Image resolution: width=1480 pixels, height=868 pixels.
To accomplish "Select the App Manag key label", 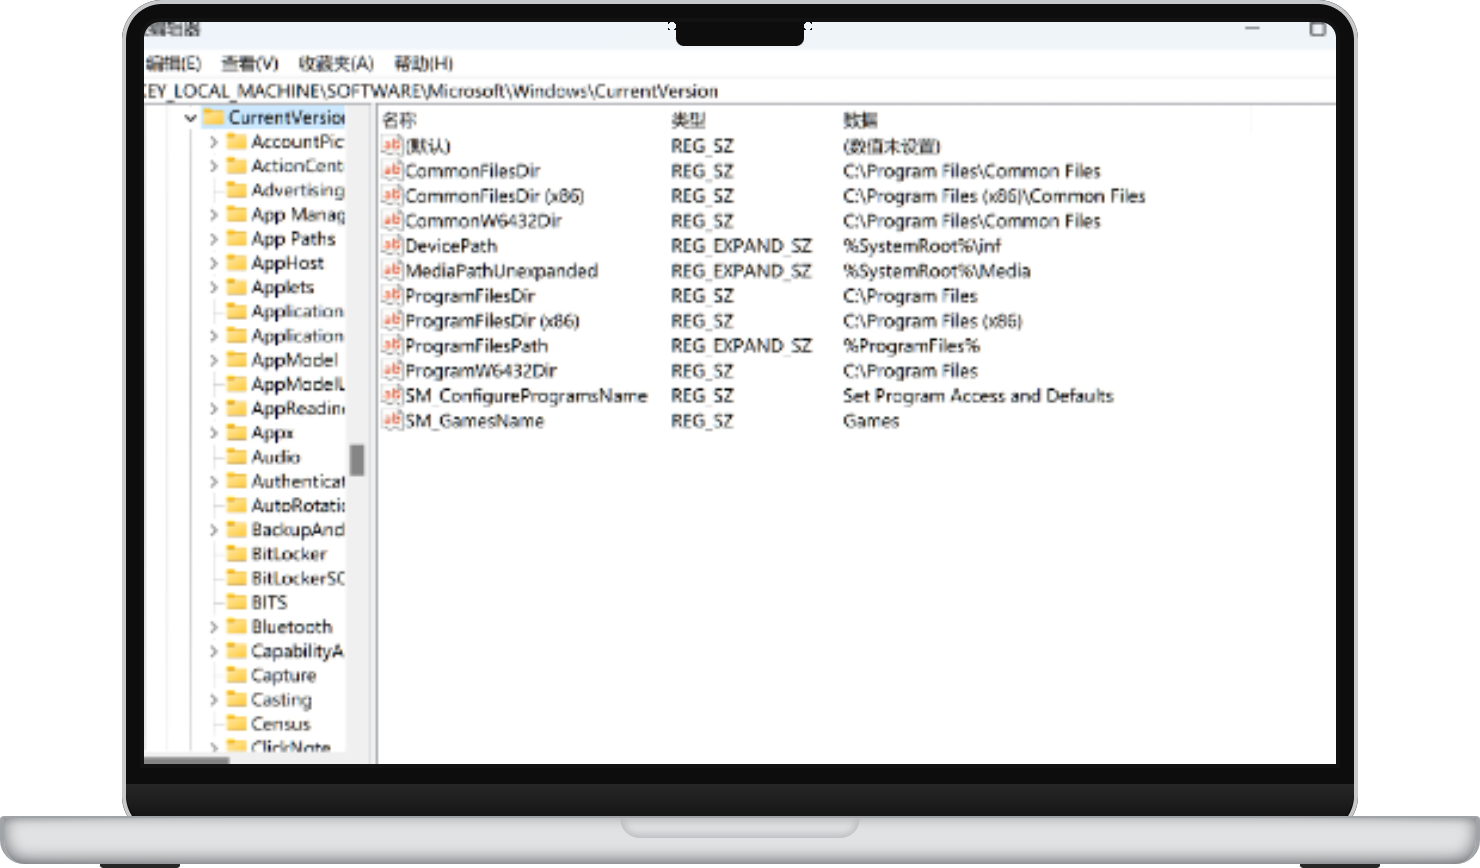I will 298,214.
